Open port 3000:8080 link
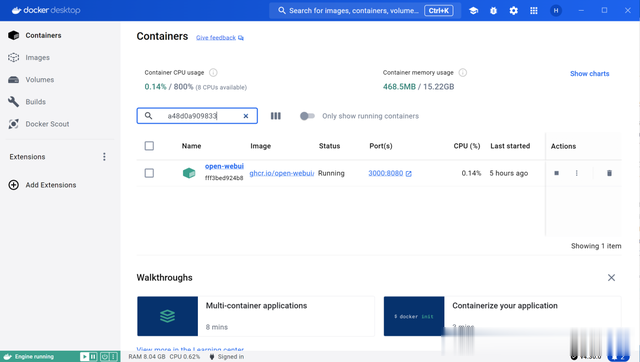The height and width of the screenshot is (362, 640). pos(386,173)
